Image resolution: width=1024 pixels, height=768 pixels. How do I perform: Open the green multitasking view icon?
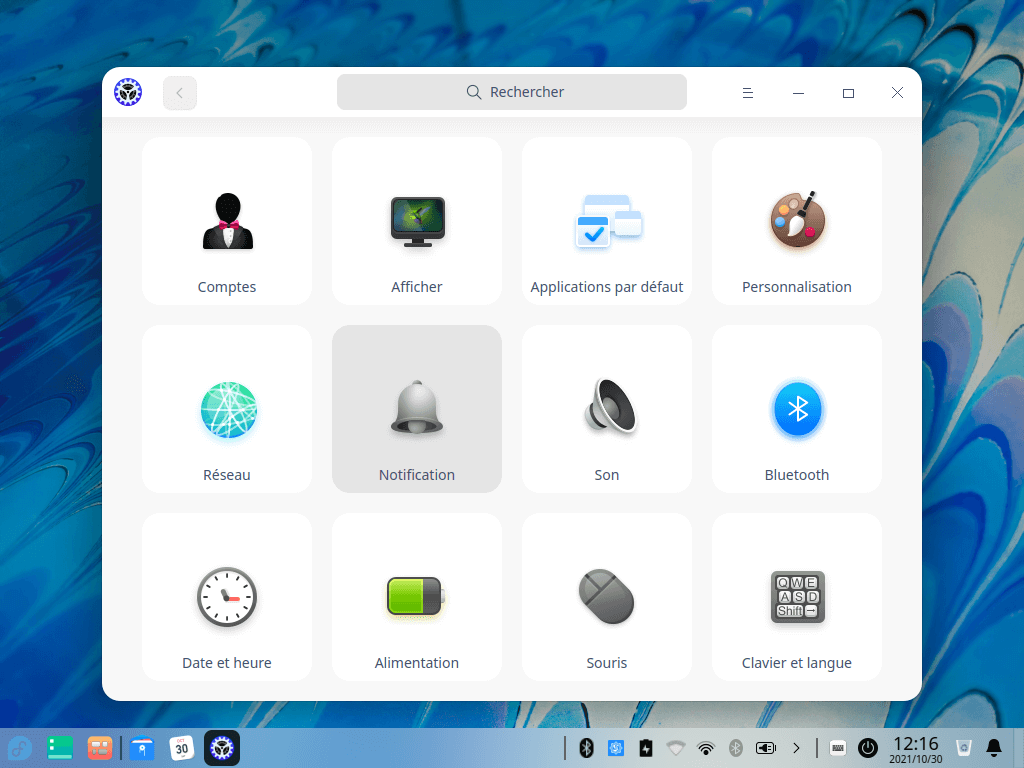pyautogui.click(x=59, y=748)
